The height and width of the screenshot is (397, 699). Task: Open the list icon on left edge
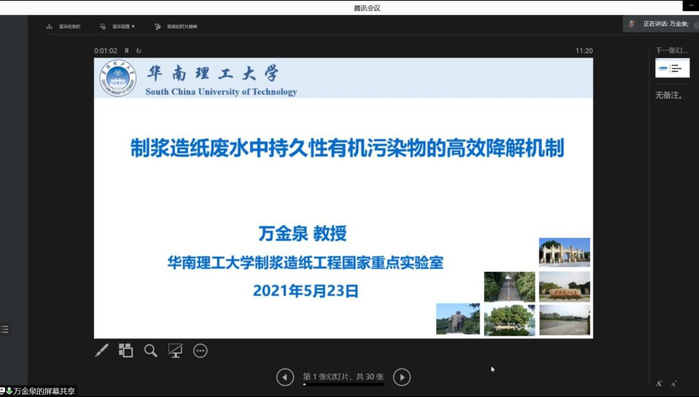[4, 329]
